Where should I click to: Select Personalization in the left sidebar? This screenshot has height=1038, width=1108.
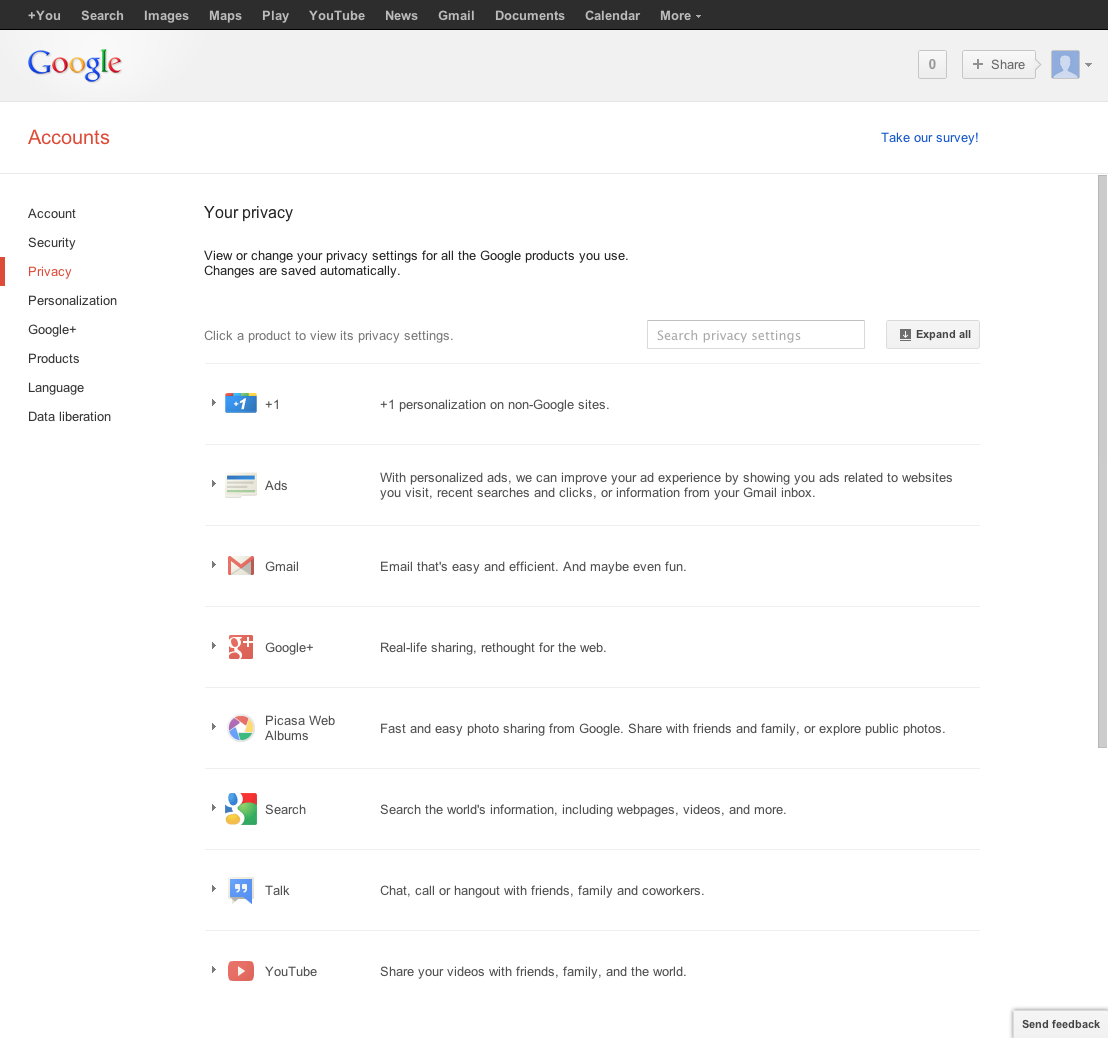tap(72, 300)
